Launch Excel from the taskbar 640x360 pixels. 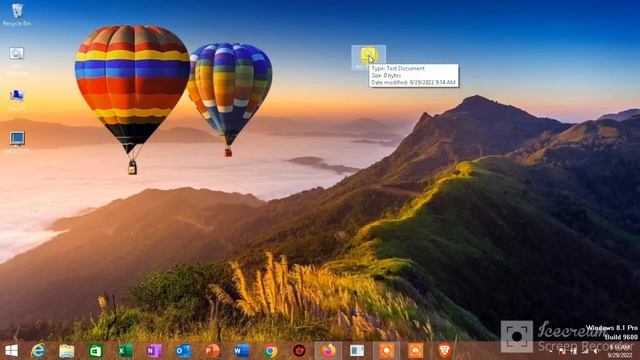tap(125, 351)
